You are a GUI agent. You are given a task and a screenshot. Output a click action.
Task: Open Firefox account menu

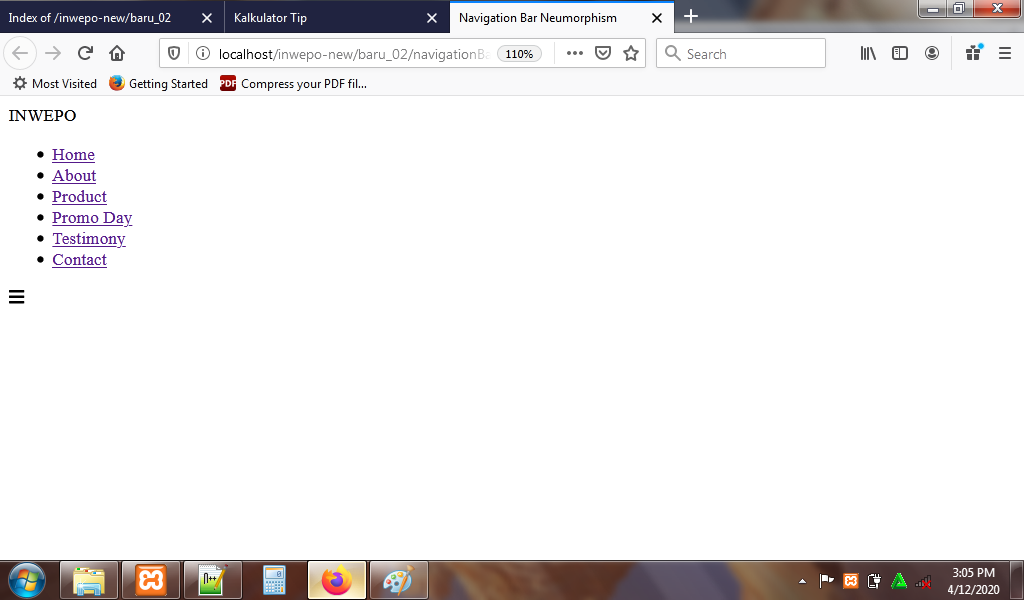tap(932, 54)
